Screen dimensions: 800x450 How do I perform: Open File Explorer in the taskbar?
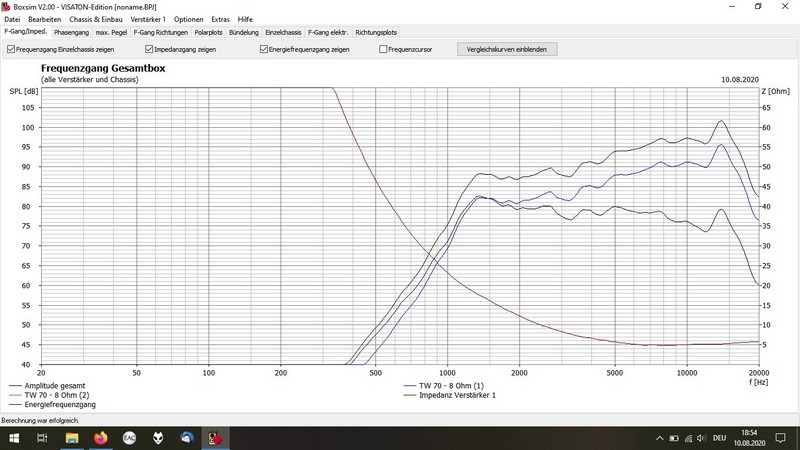[71, 437]
